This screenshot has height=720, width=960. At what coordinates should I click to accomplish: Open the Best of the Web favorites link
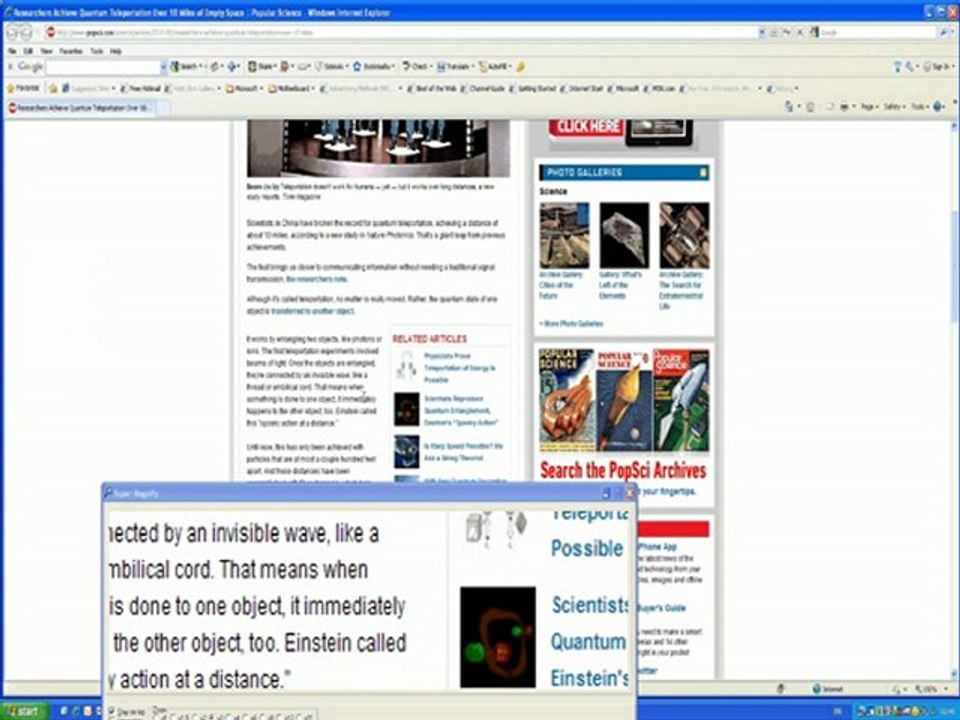432,88
